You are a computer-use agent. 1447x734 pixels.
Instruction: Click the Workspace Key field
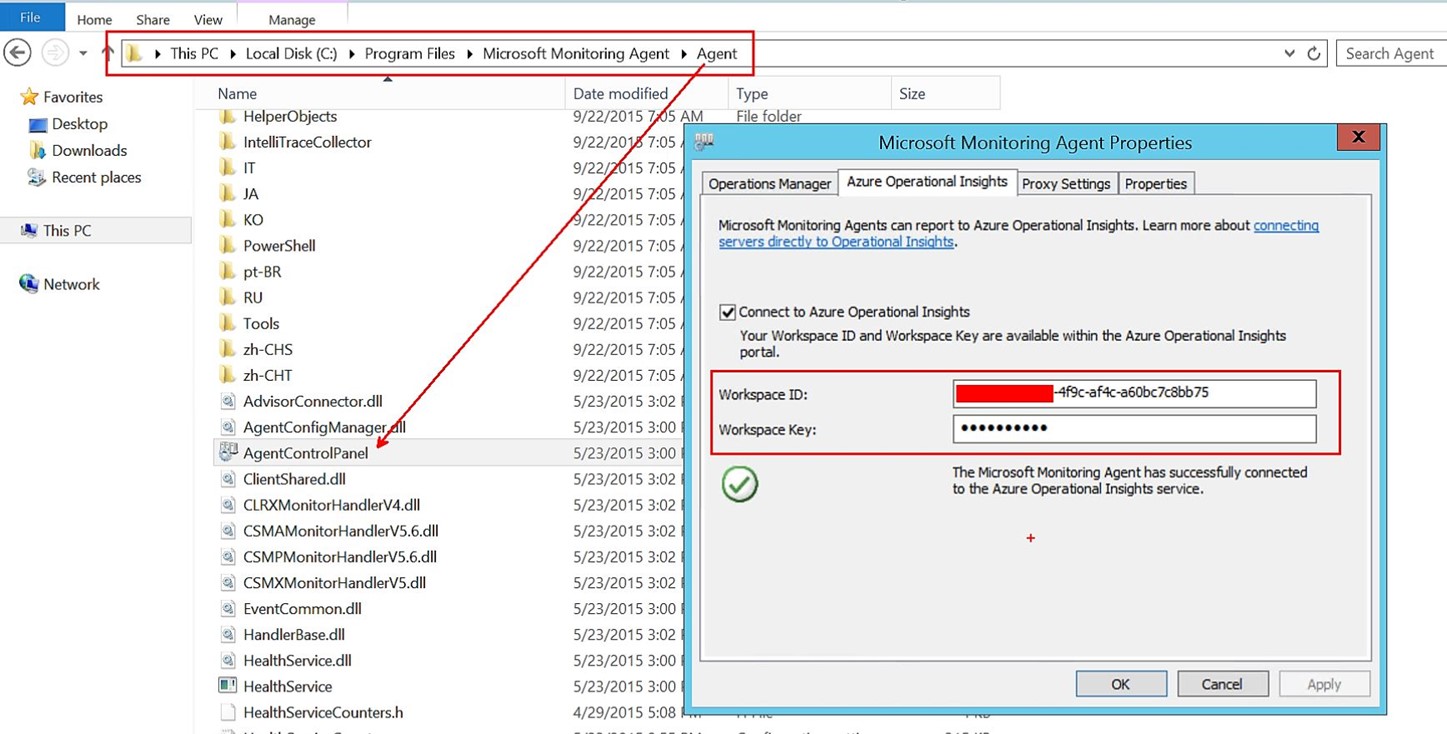(1134, 429)
